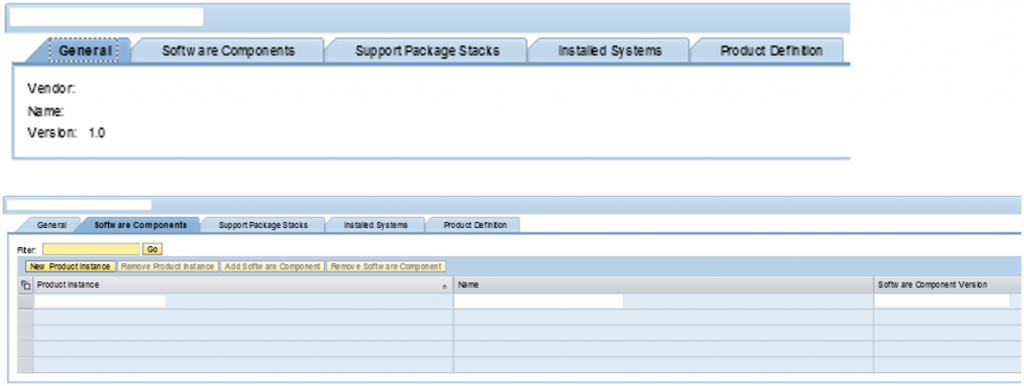
Task: Go to Installed Systems tab in lower panel
Action: click(x=376, y=225)
